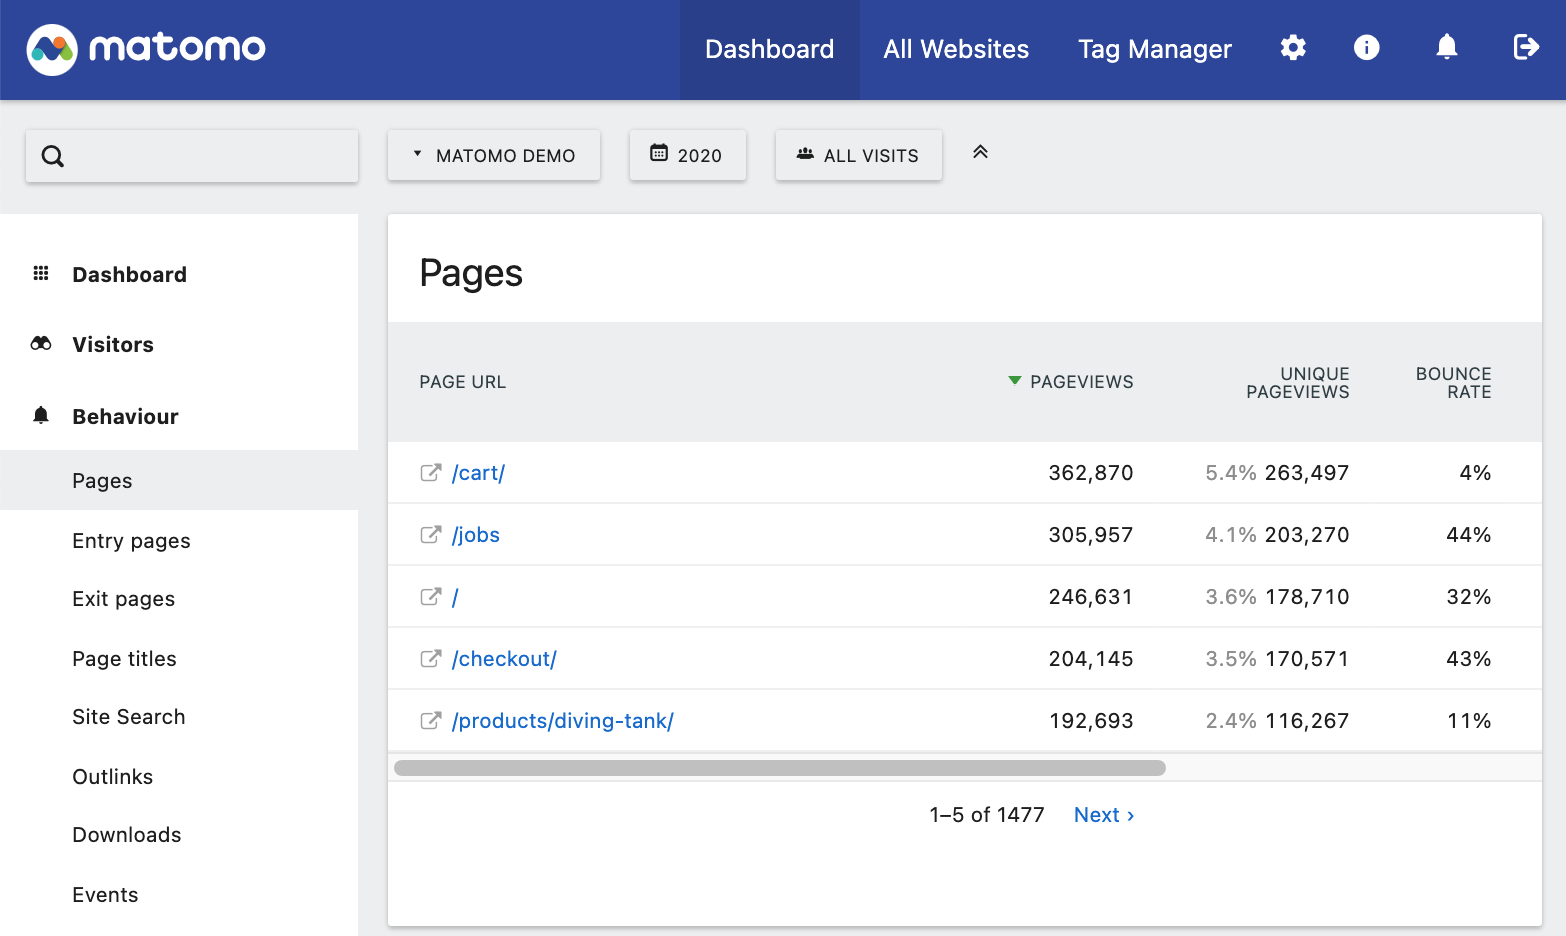Toggle Pageviews sort order via the green arrow
The height and width of the screenshot is (936, 1566).
1013,381
